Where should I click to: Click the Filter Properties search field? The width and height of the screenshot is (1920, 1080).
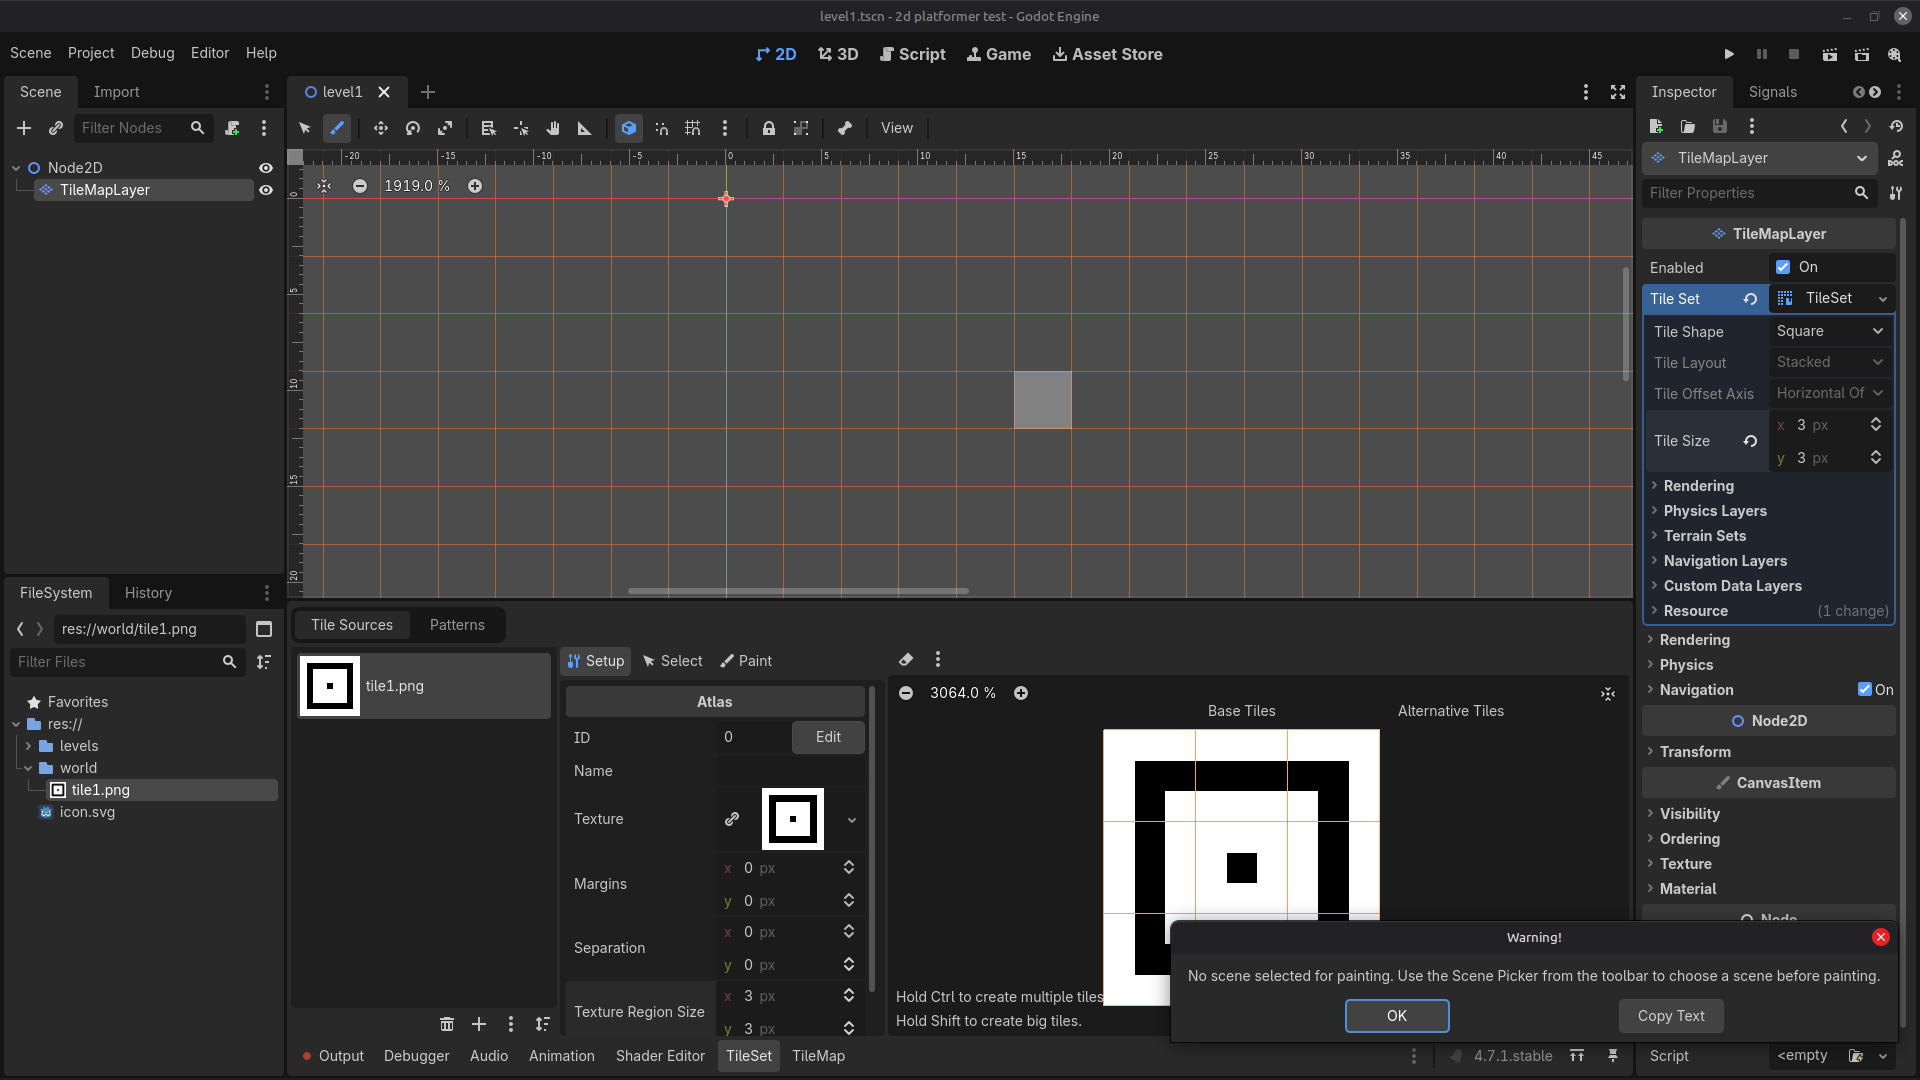1760,193
